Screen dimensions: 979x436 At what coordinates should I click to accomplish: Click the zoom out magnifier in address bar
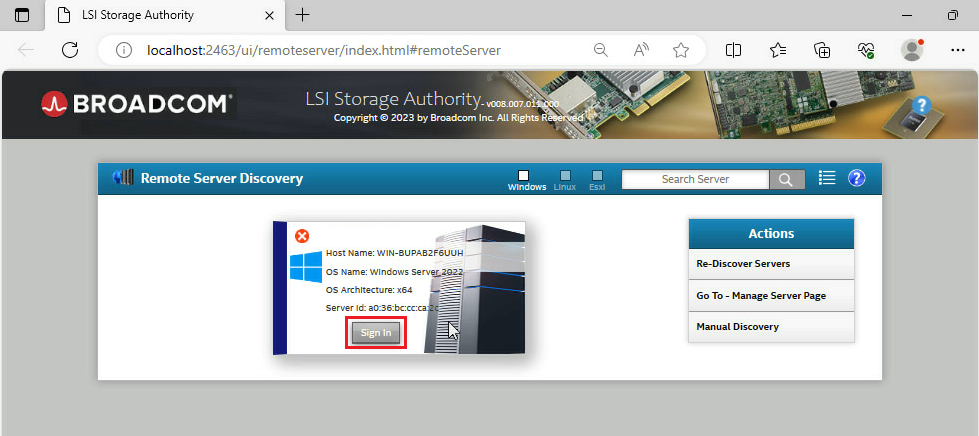[601, 50]
